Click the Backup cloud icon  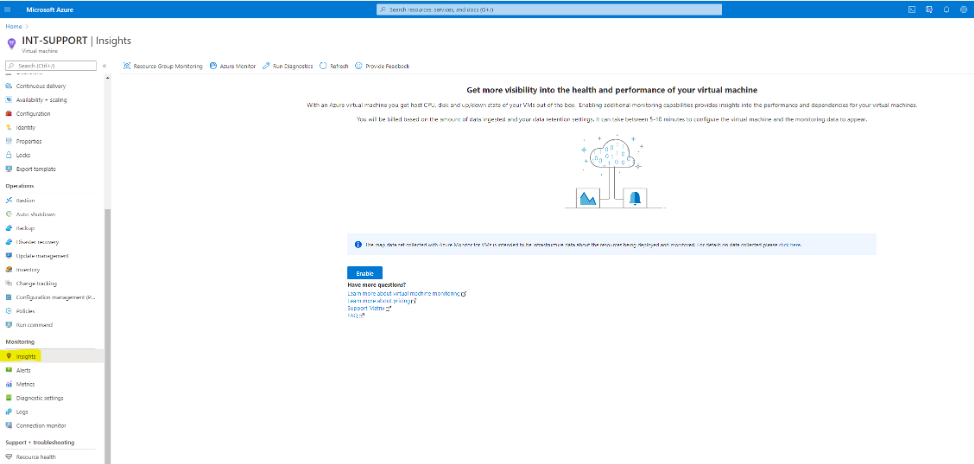coord(9,228)
